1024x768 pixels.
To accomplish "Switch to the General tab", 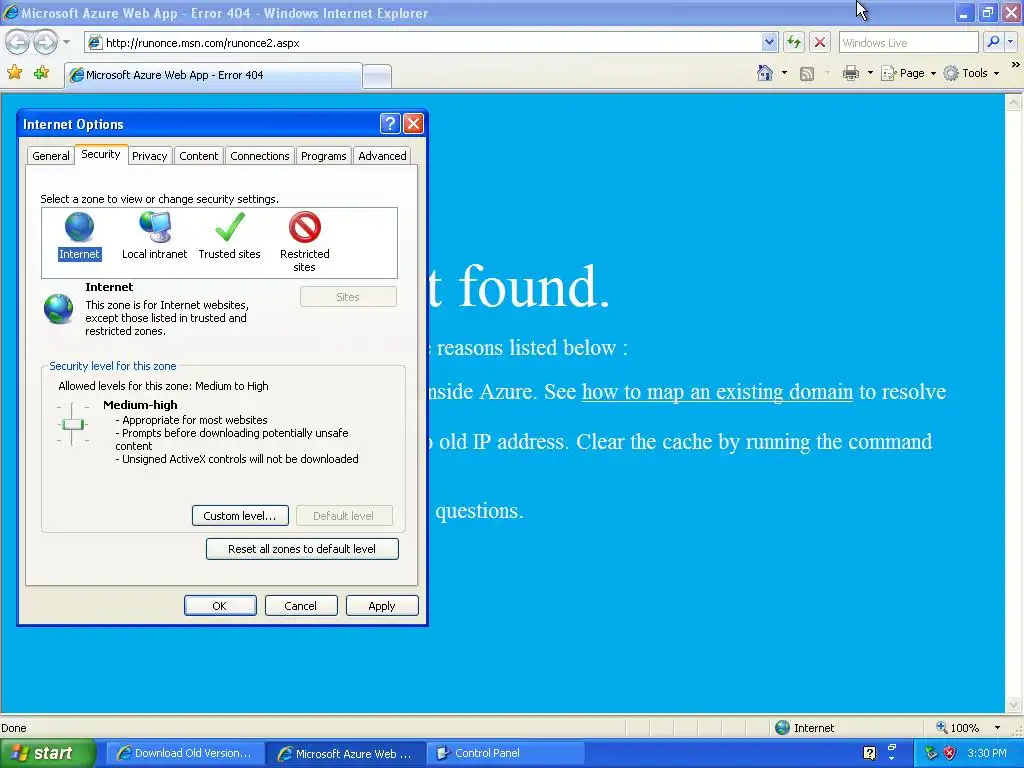I will click(51, 156).
